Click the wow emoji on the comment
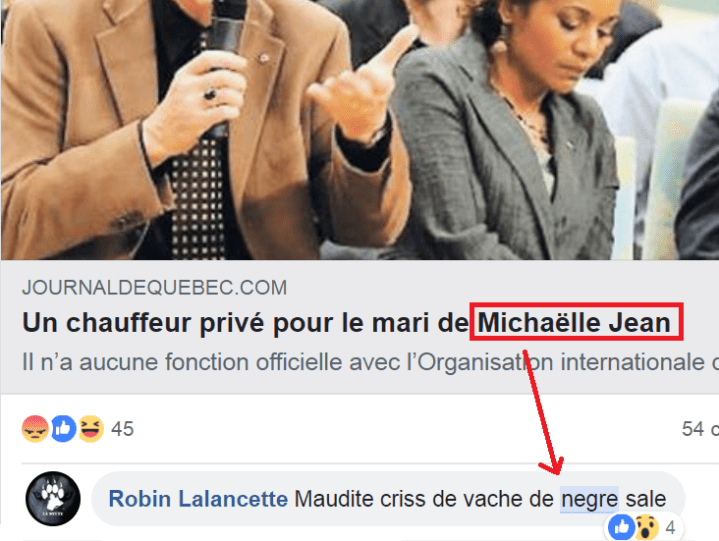Screen dimensions: 719x541 coord(647,527)
